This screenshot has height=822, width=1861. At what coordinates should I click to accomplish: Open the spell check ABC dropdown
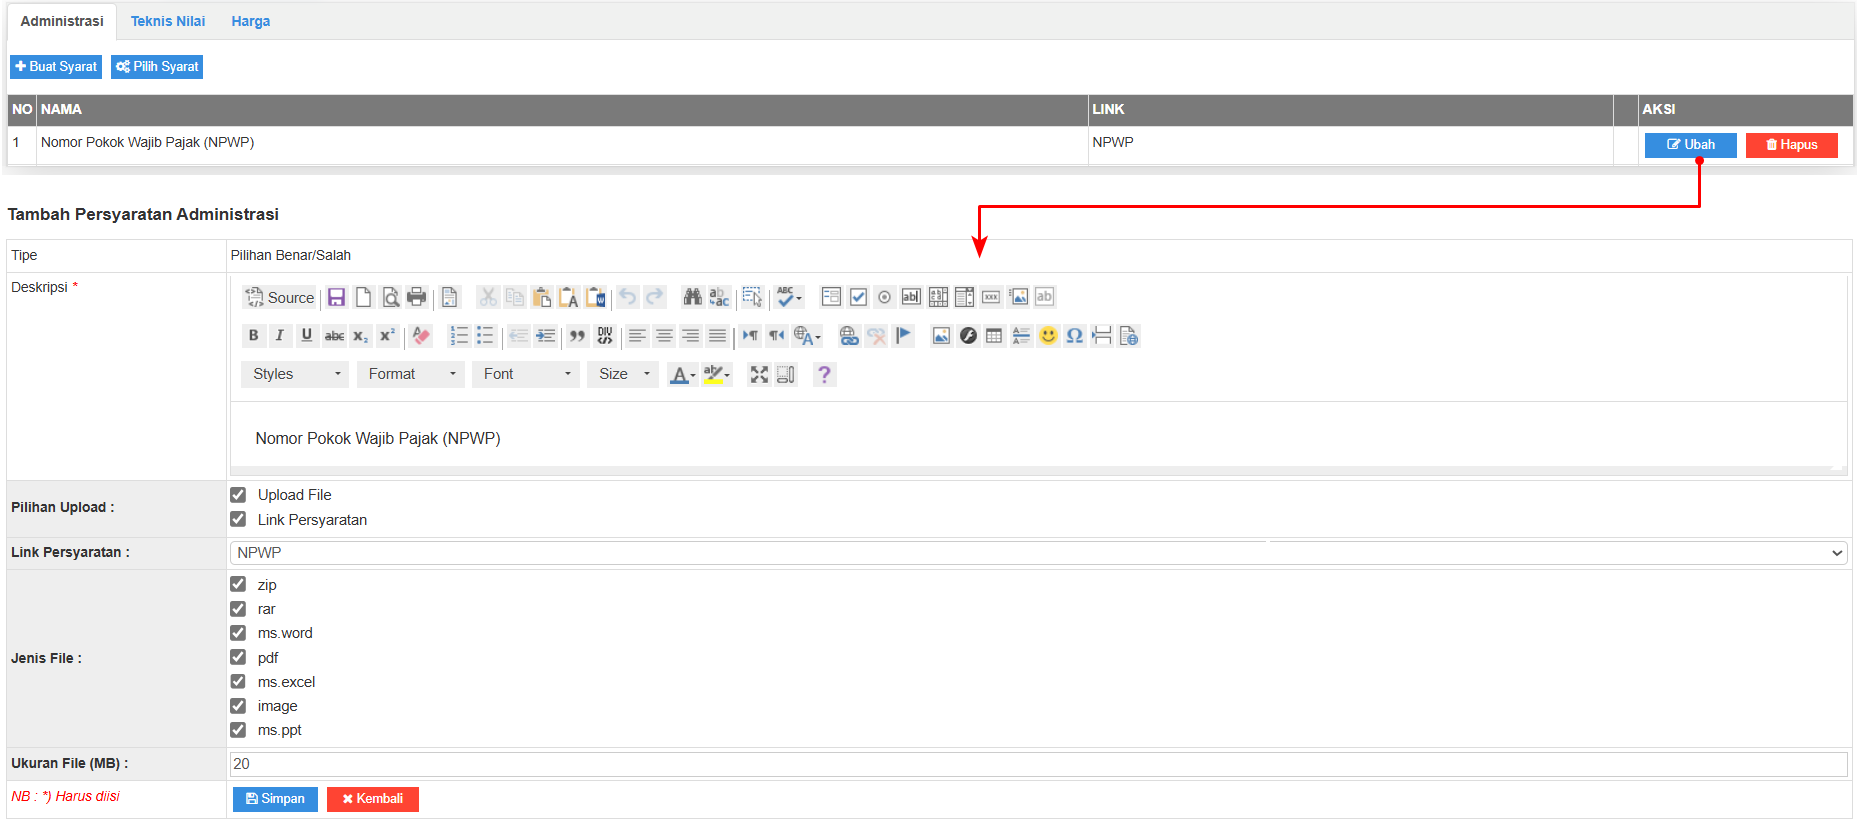click(790, 297)
